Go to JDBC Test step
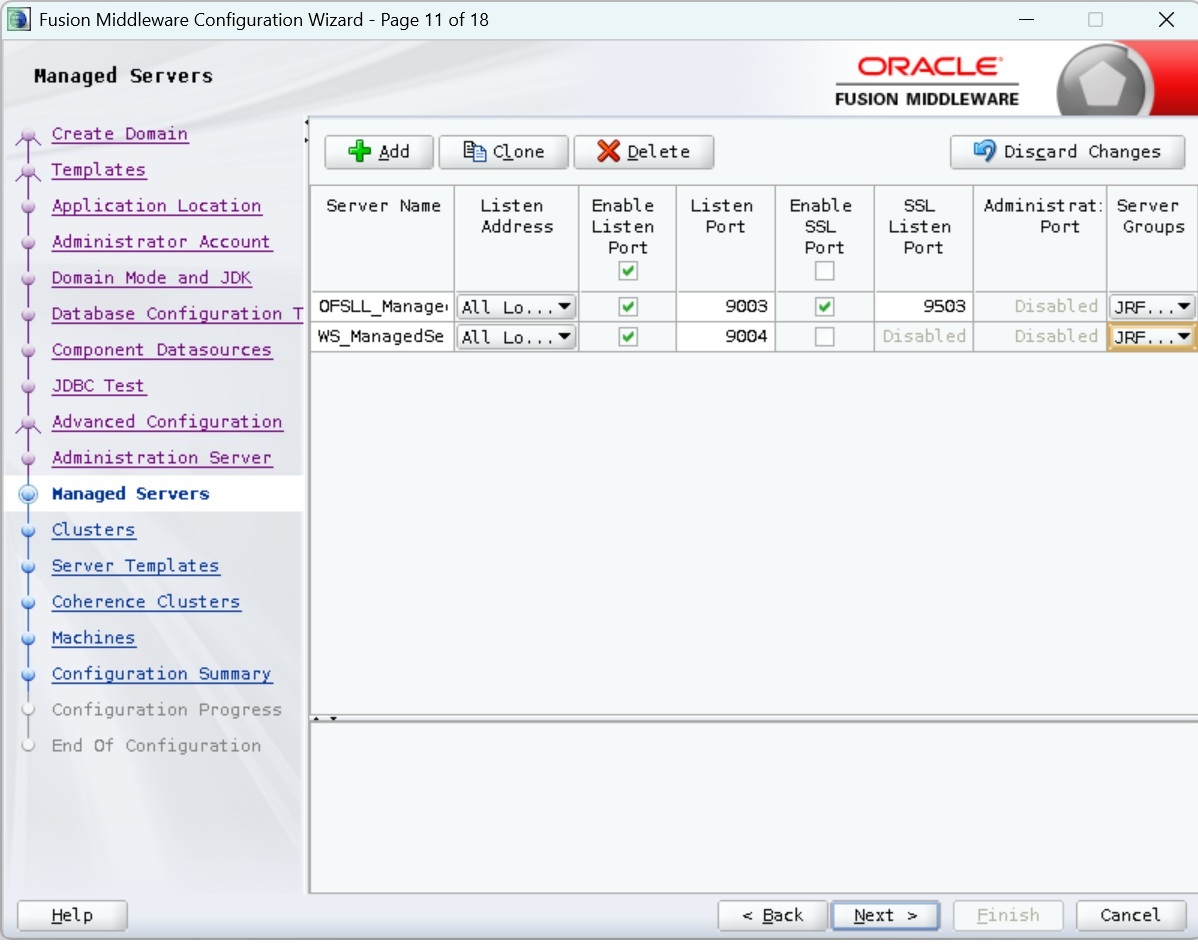Image resolution: width=1198 pixels, height=944 pixels. point(98,385)
